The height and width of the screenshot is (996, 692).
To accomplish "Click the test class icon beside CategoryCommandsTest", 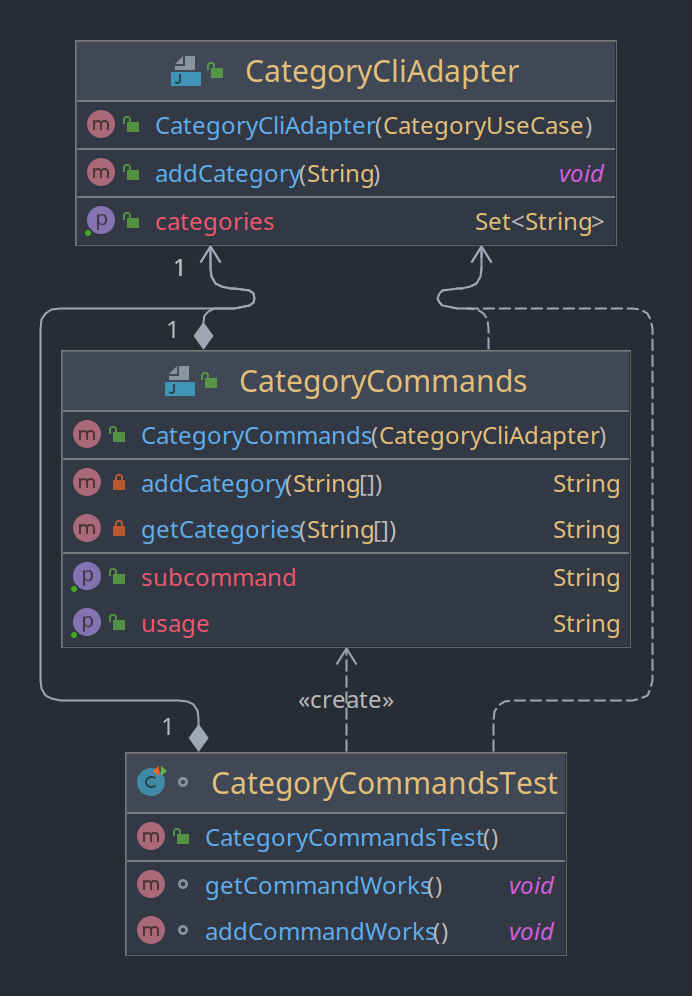I will pyautogui.click(x=152, y=781).
